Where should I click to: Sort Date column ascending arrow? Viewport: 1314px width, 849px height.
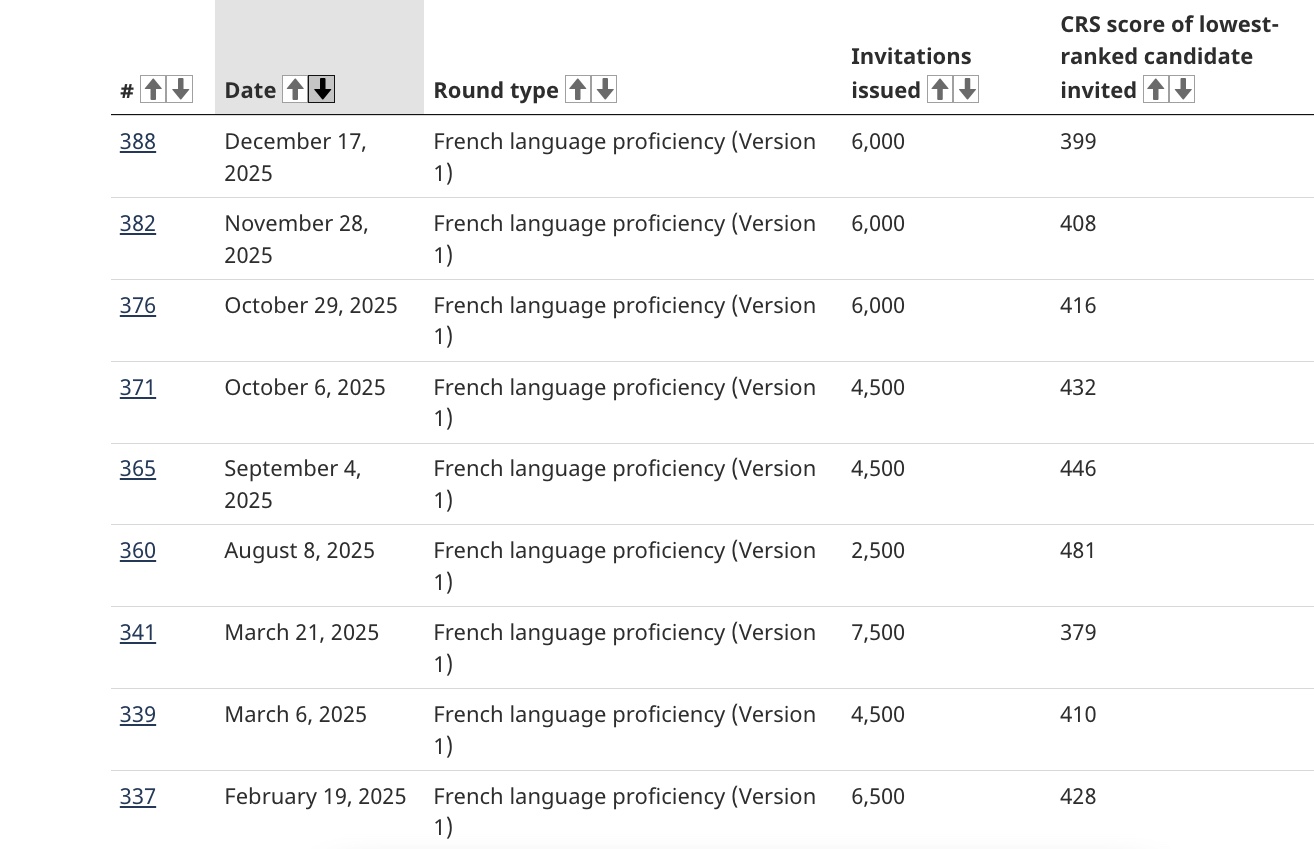(x=295, y=90)
